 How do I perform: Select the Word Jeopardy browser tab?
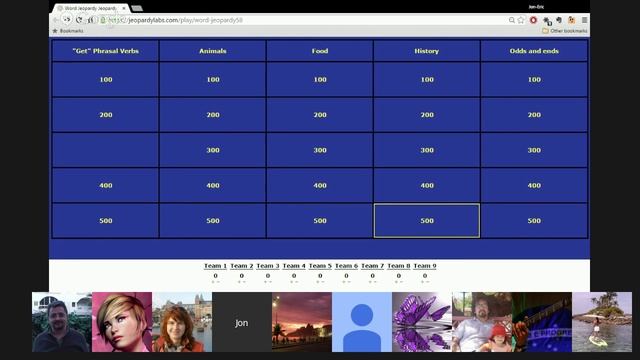pyautogui.click(x=91, y=8)
